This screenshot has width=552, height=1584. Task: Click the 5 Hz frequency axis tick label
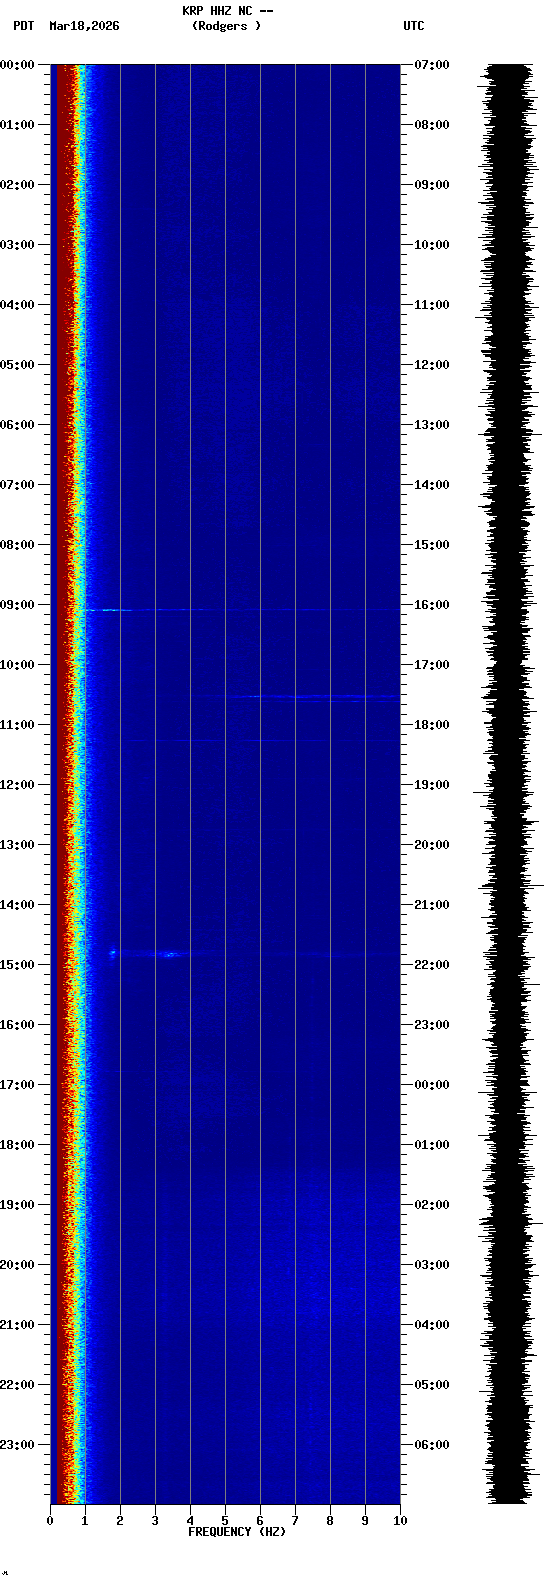[x=225, y=1521]
